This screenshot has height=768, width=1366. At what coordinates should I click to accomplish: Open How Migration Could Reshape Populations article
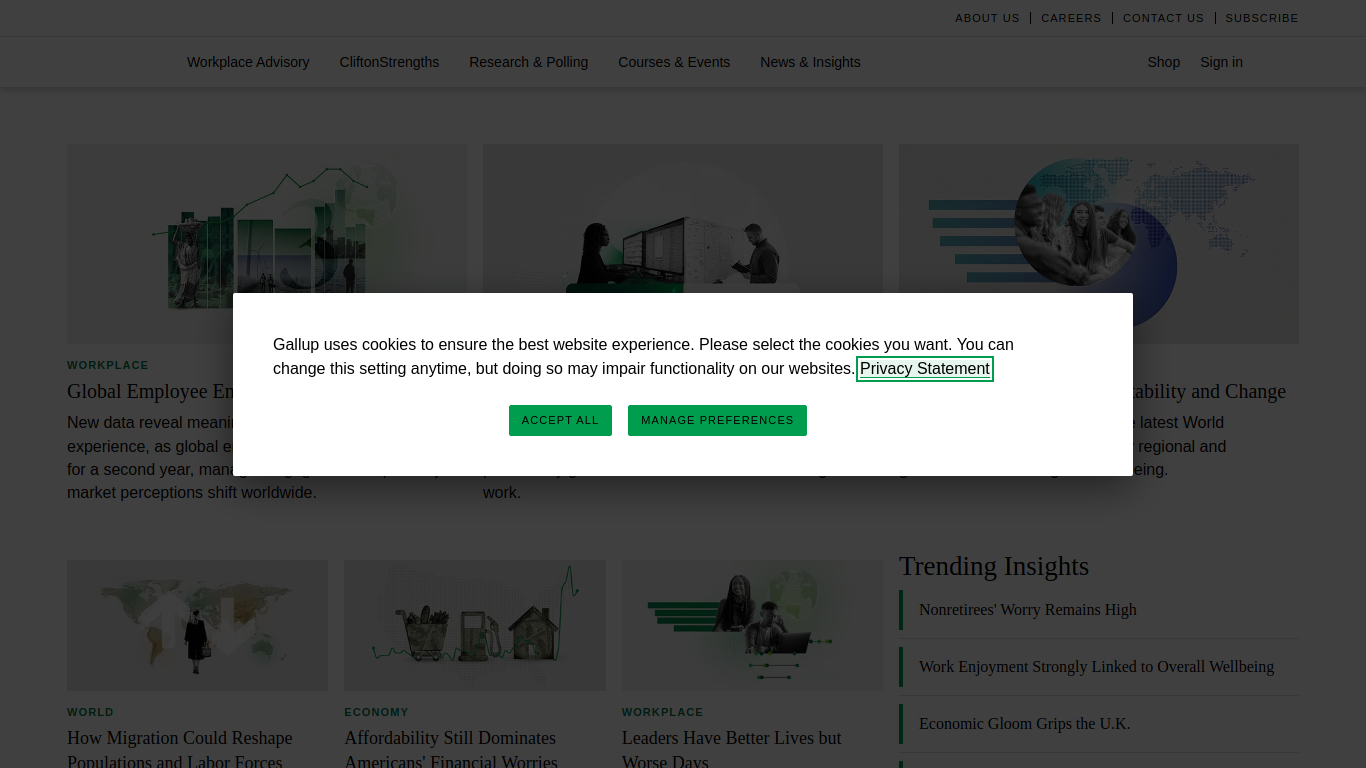coord(180,749)
